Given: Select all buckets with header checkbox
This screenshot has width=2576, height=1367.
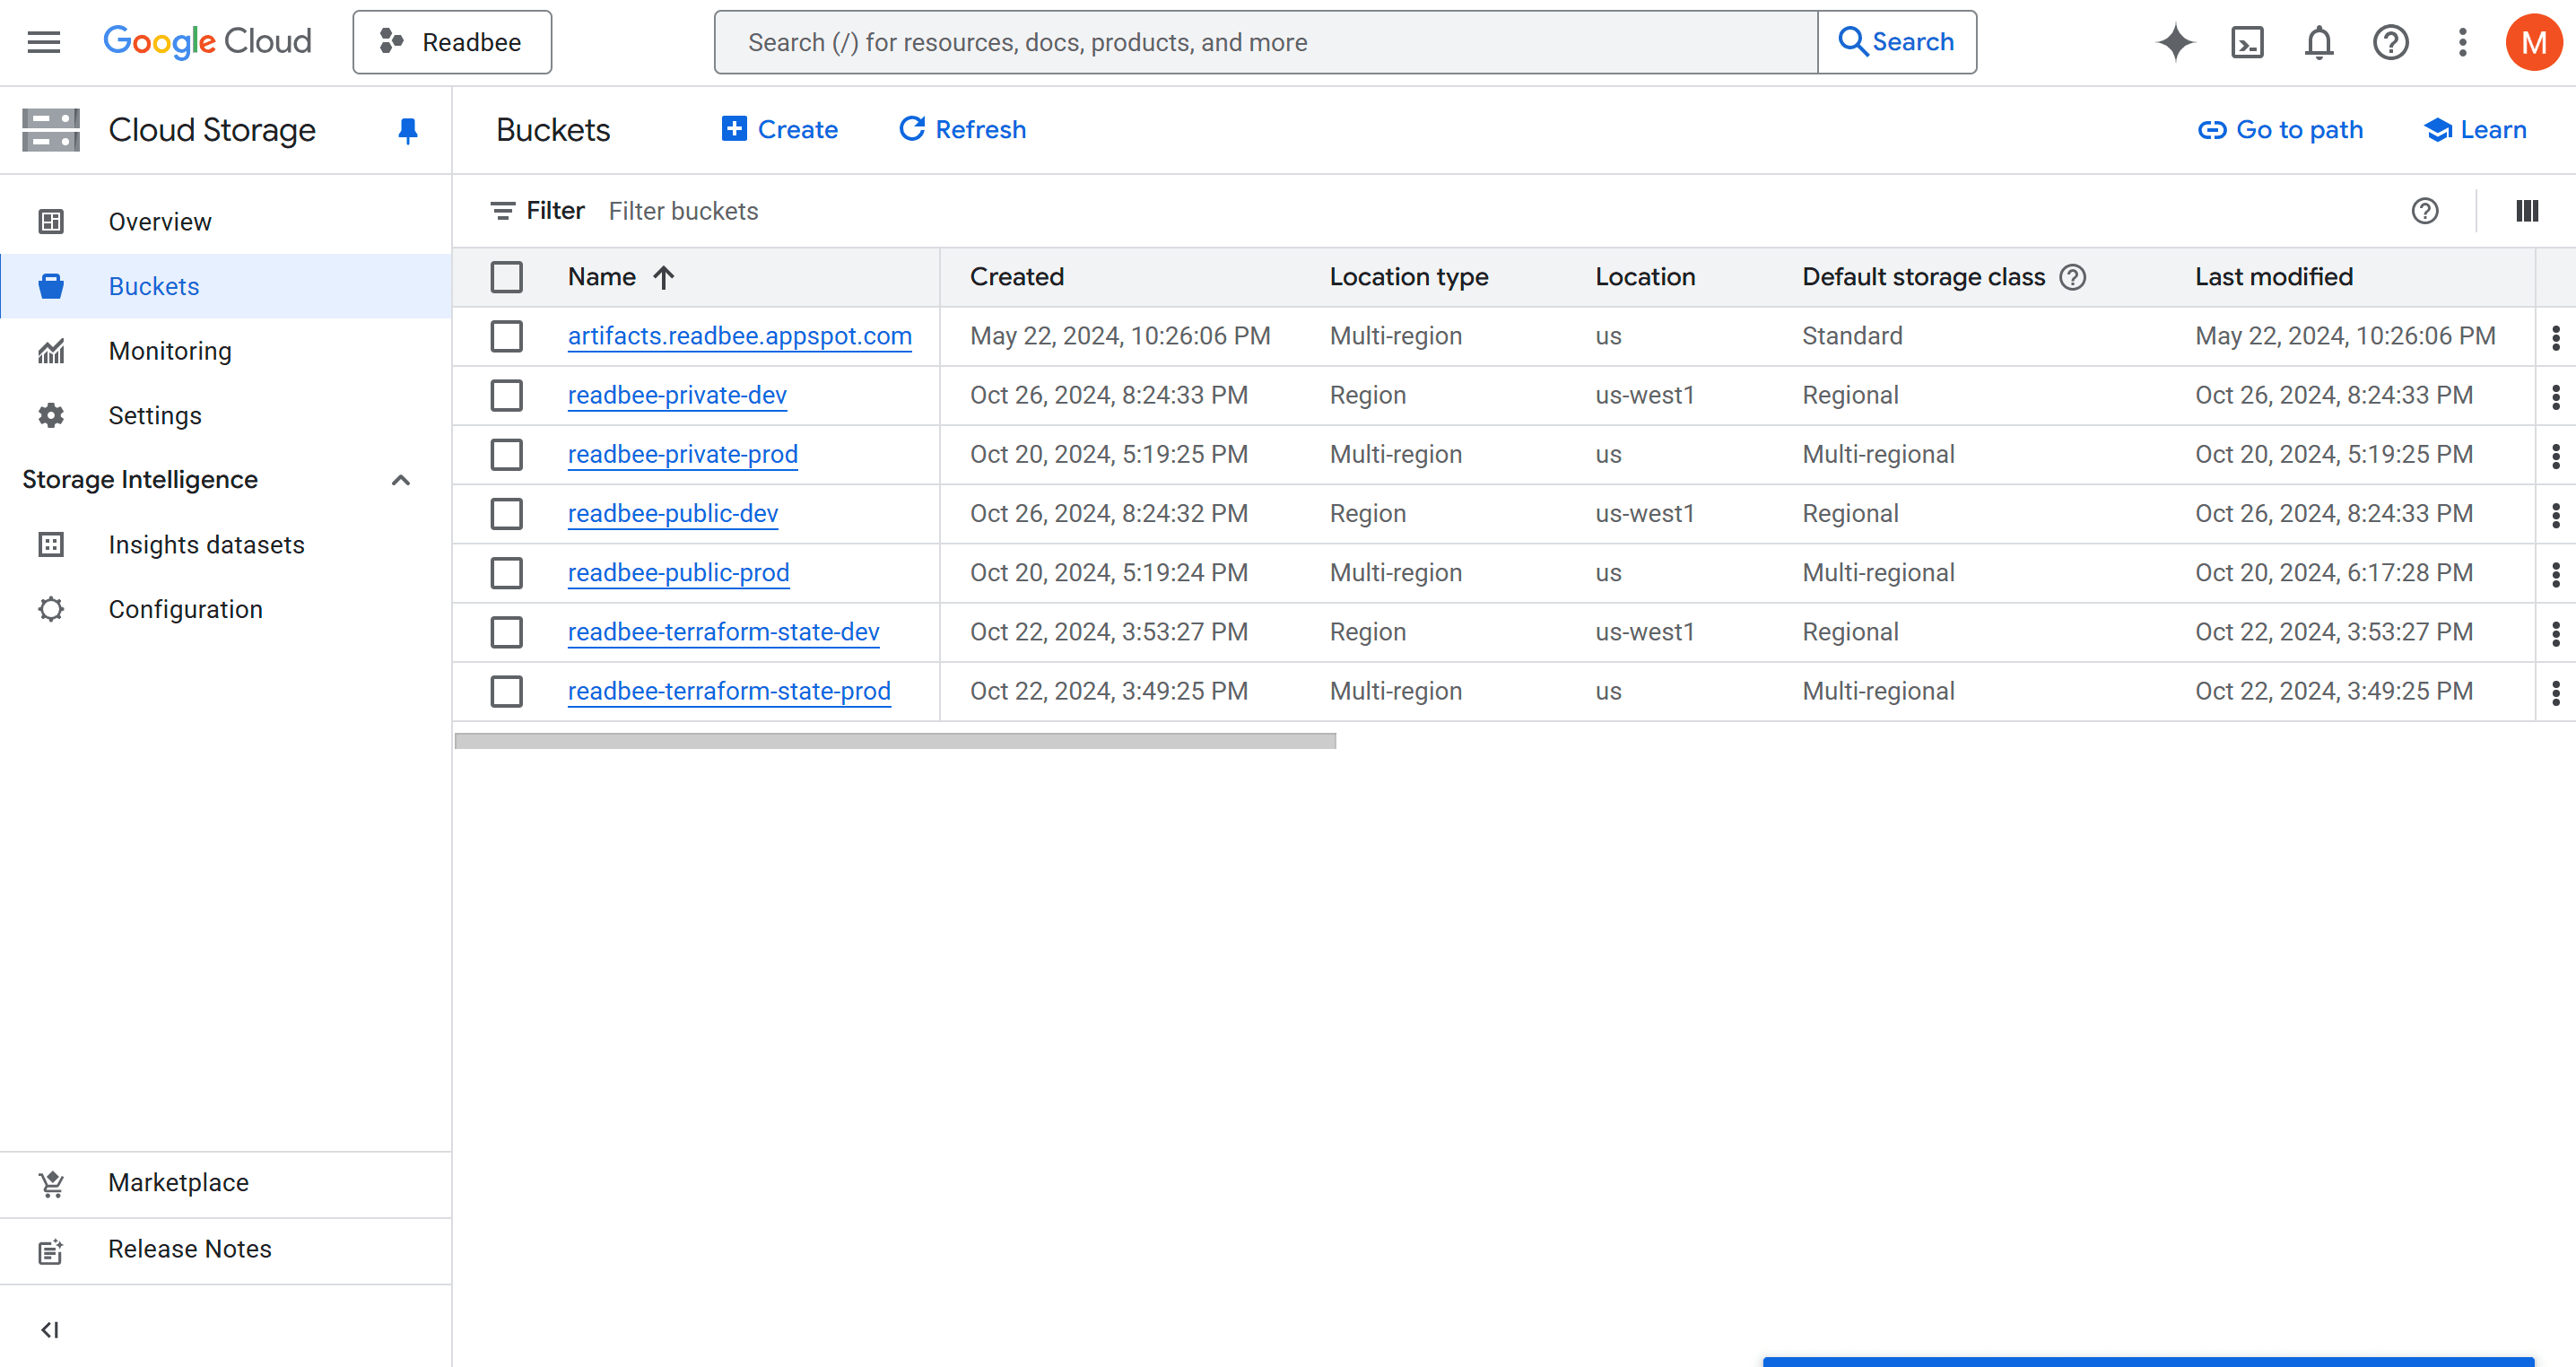Looking at the screenshot, I should pyautogui.click(x=506, y=277).
